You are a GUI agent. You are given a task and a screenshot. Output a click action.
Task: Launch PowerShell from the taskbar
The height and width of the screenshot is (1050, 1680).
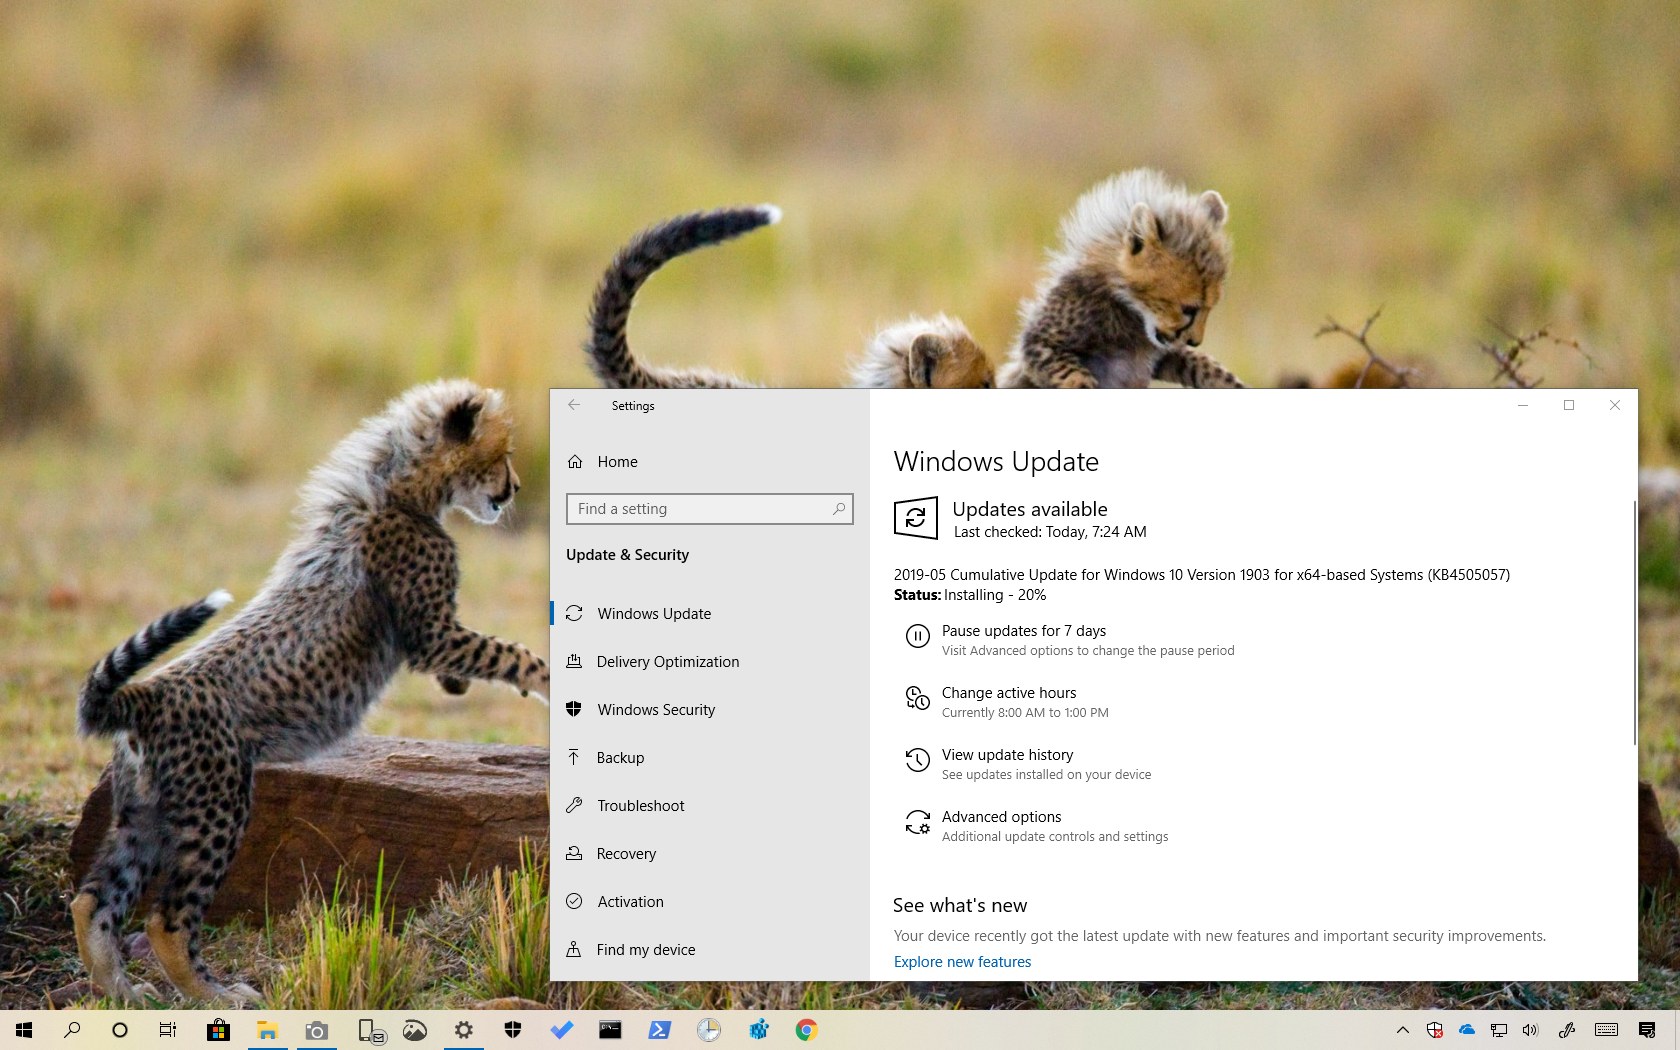coord(660,1030)
